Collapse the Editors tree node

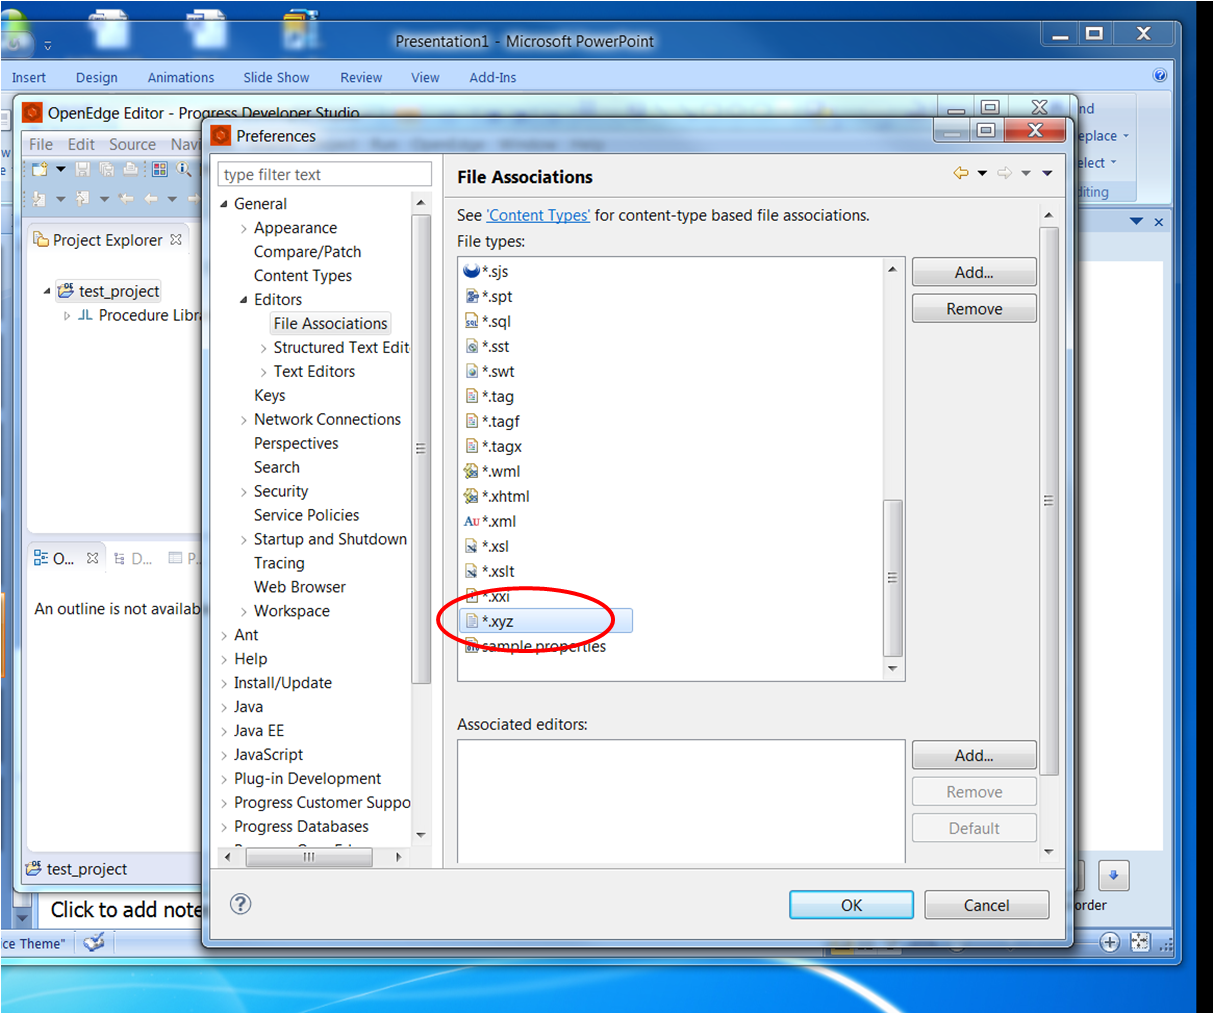pos(244,300)
